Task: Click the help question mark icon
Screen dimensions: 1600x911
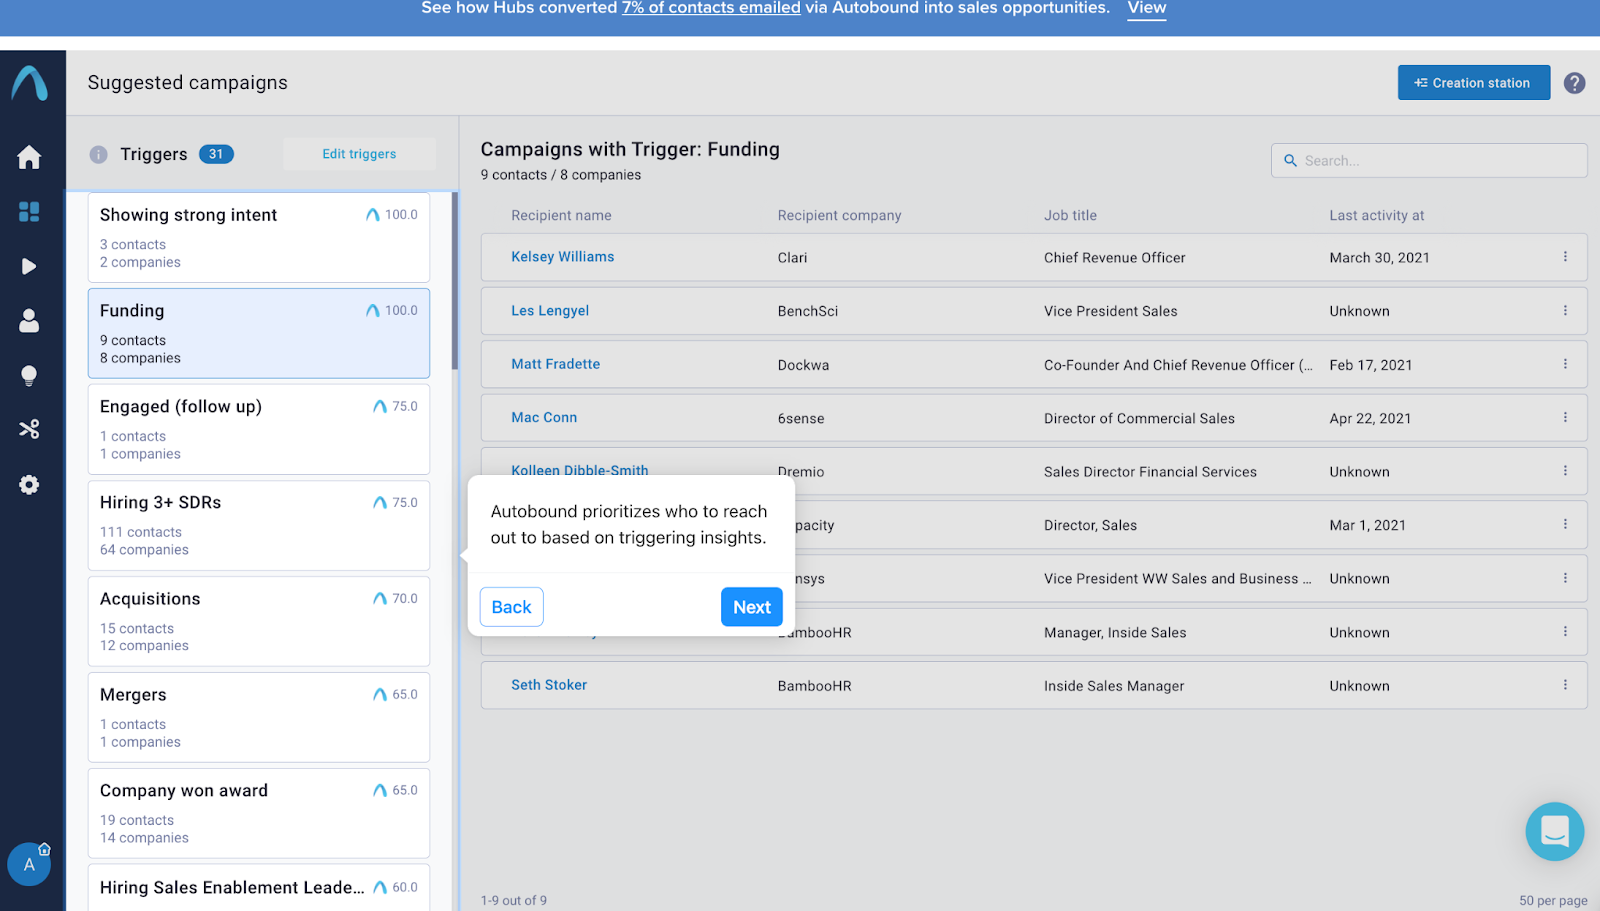Action: (1575, 83)
